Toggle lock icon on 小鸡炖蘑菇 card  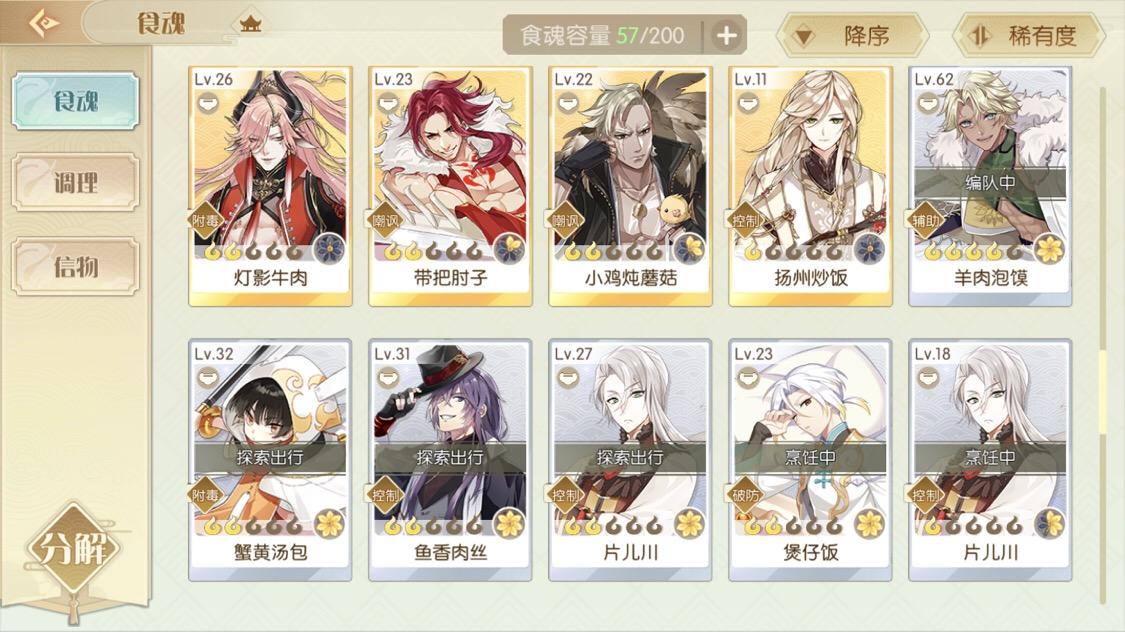568,103
